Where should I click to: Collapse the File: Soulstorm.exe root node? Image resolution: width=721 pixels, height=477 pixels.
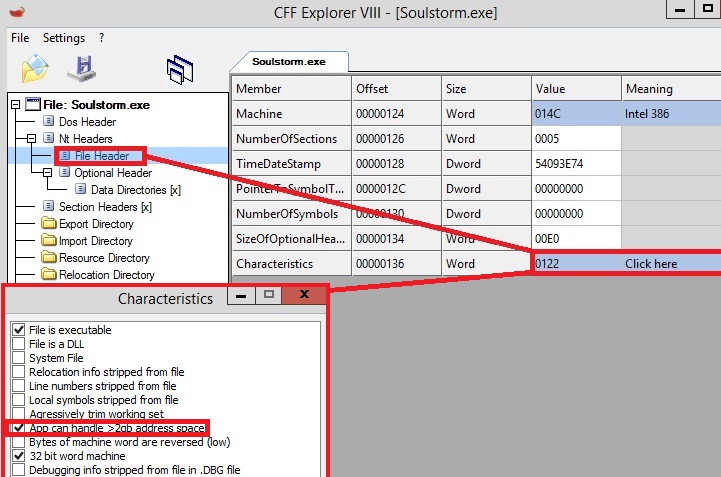pos(16,104)
